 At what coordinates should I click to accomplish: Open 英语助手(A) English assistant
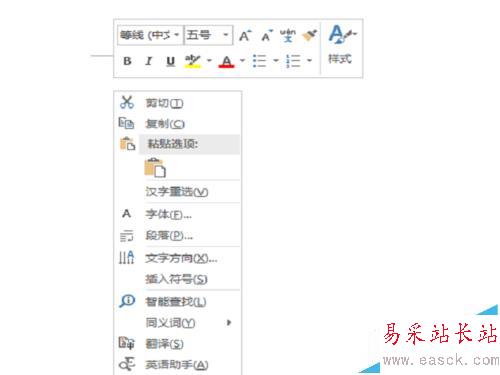pos(177,365)
